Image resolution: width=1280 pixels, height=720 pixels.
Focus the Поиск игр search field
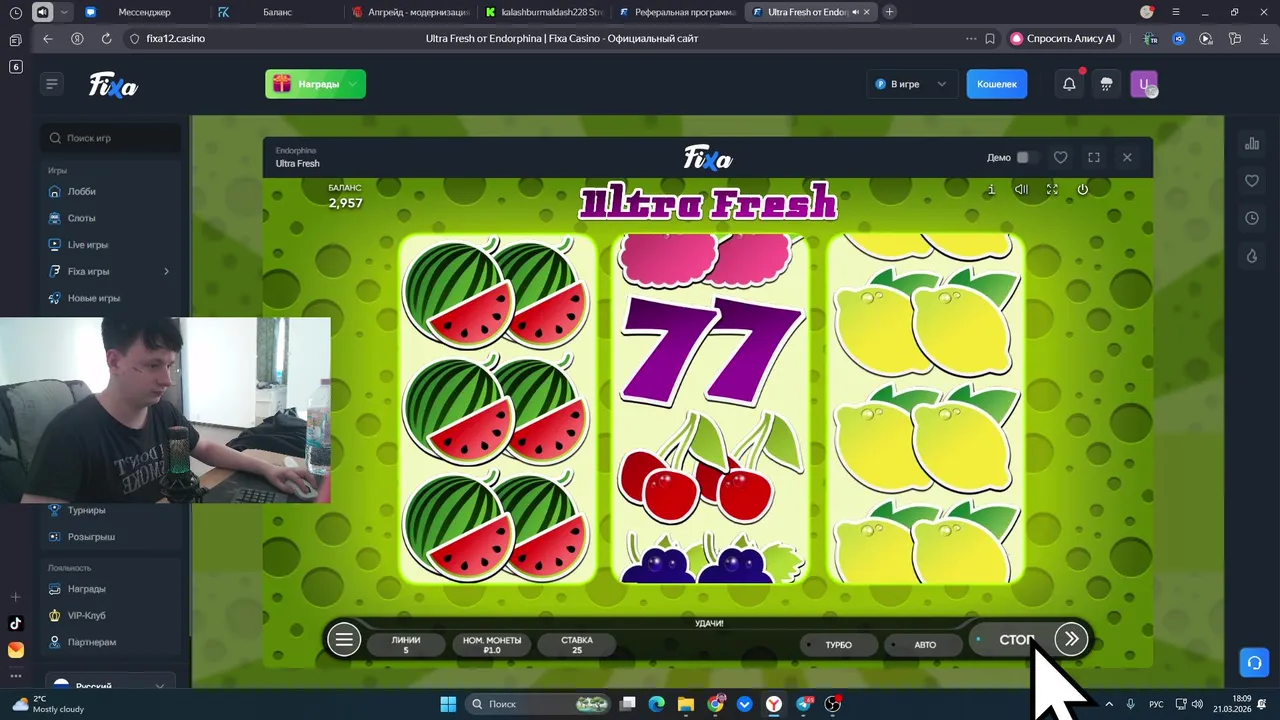tap(111, 138)
